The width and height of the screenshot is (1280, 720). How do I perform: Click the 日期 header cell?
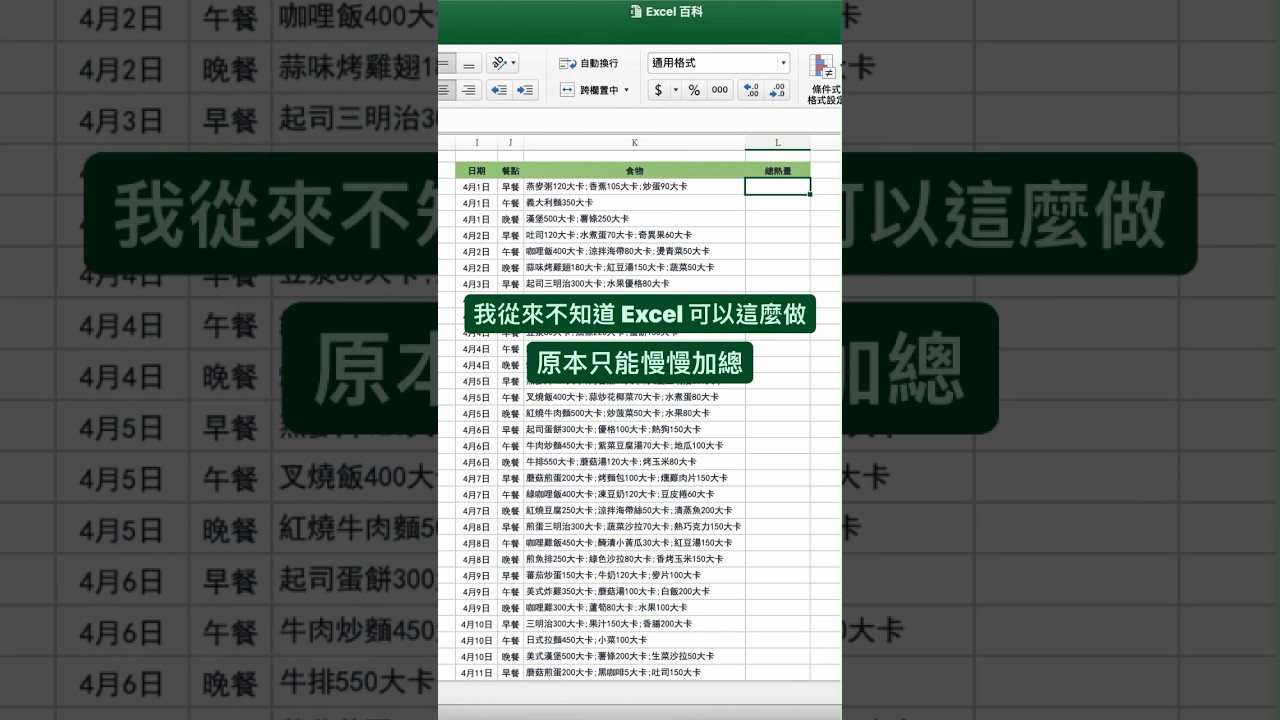tap(476, 171)
